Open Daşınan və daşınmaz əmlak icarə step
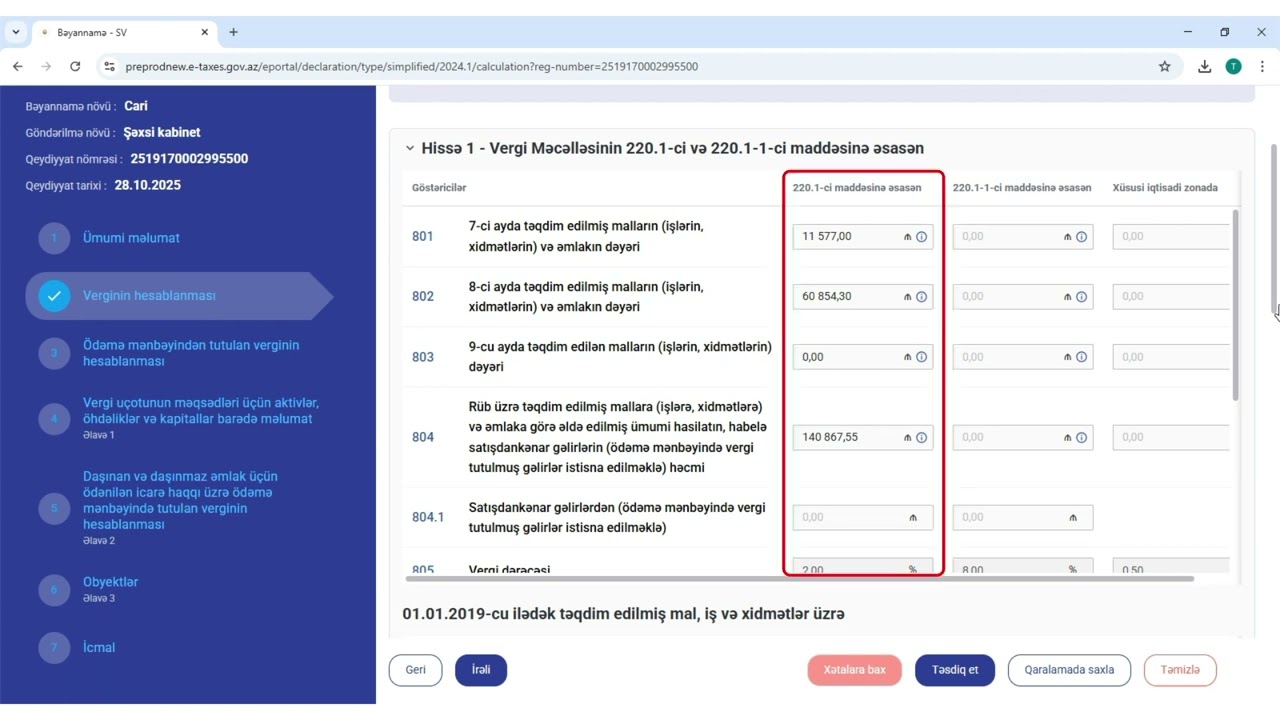 pyautogui.click(x=181, y=508)
